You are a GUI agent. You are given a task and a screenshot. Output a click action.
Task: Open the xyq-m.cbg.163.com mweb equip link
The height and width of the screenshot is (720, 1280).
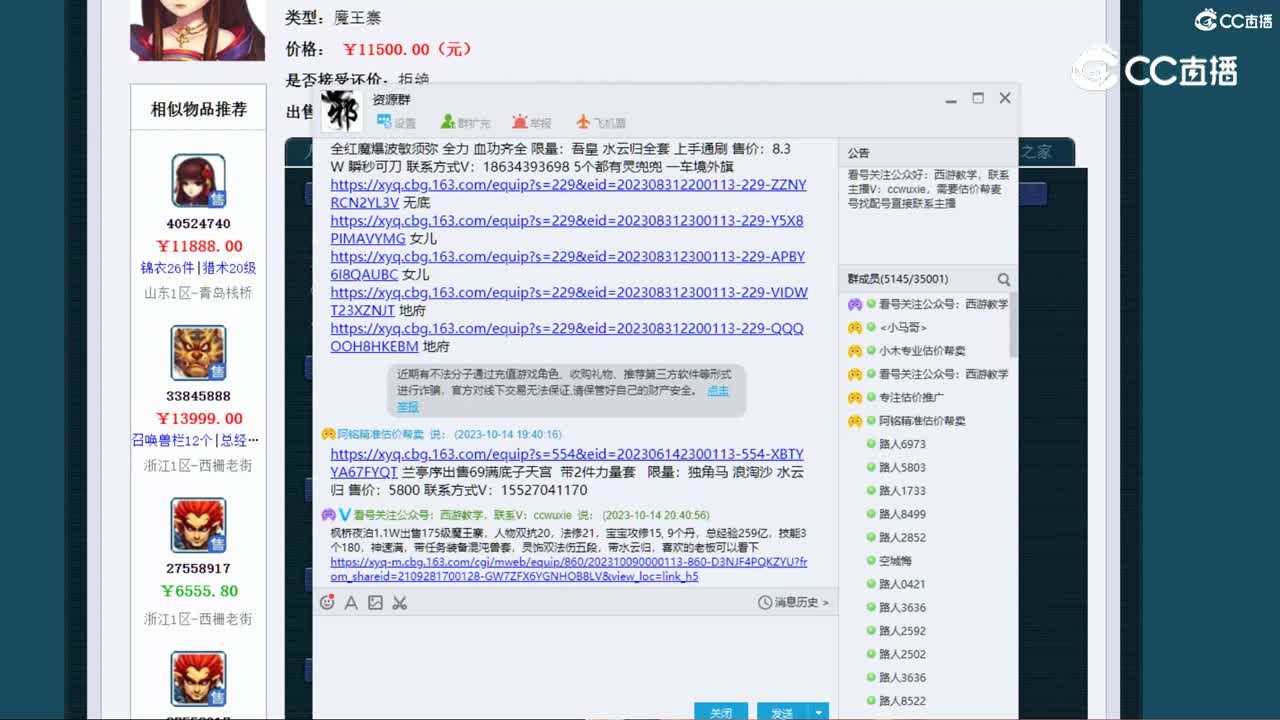coord(569,569)
